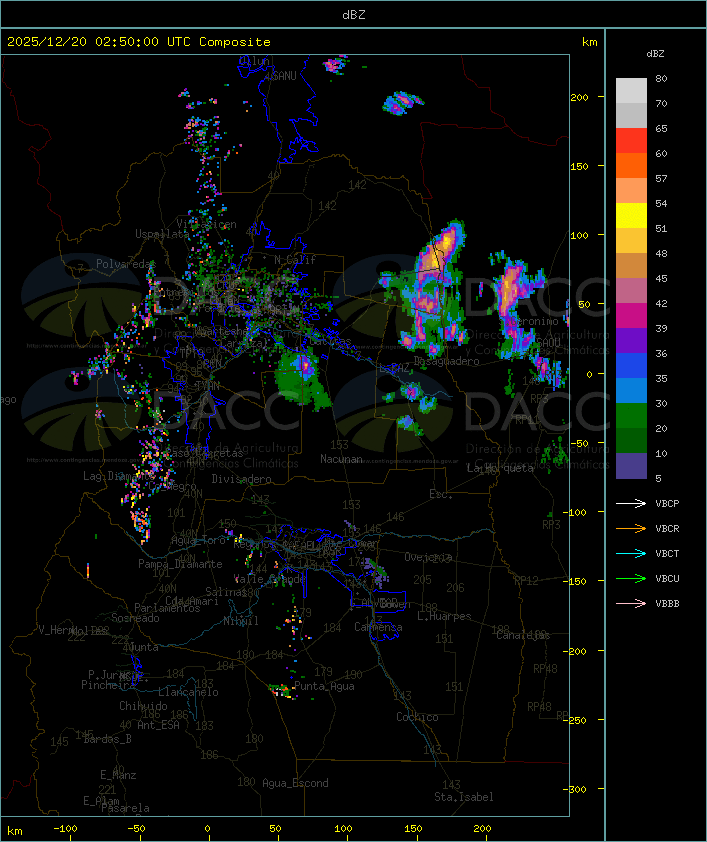The image size is (707, 842).
Task: Click the VBCP legend label
Action: [x=667, y=504]
